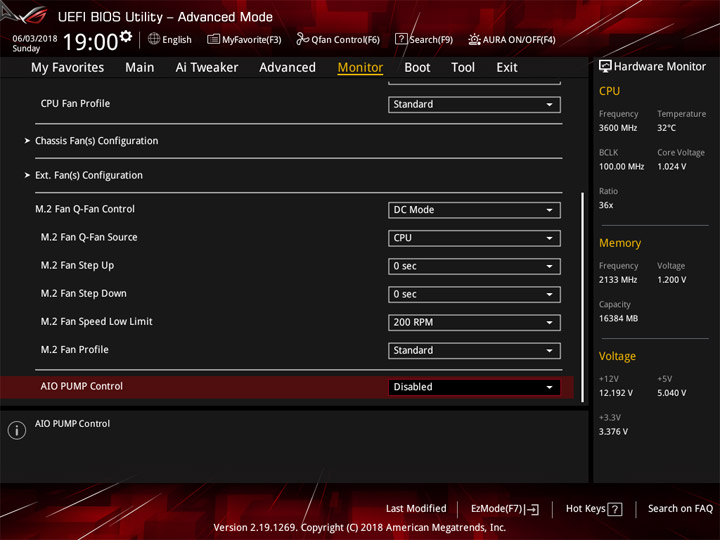Open AIO PUMP Control Disabled dropdown
This screenshot has width=720, height=540.
(474, 387)
